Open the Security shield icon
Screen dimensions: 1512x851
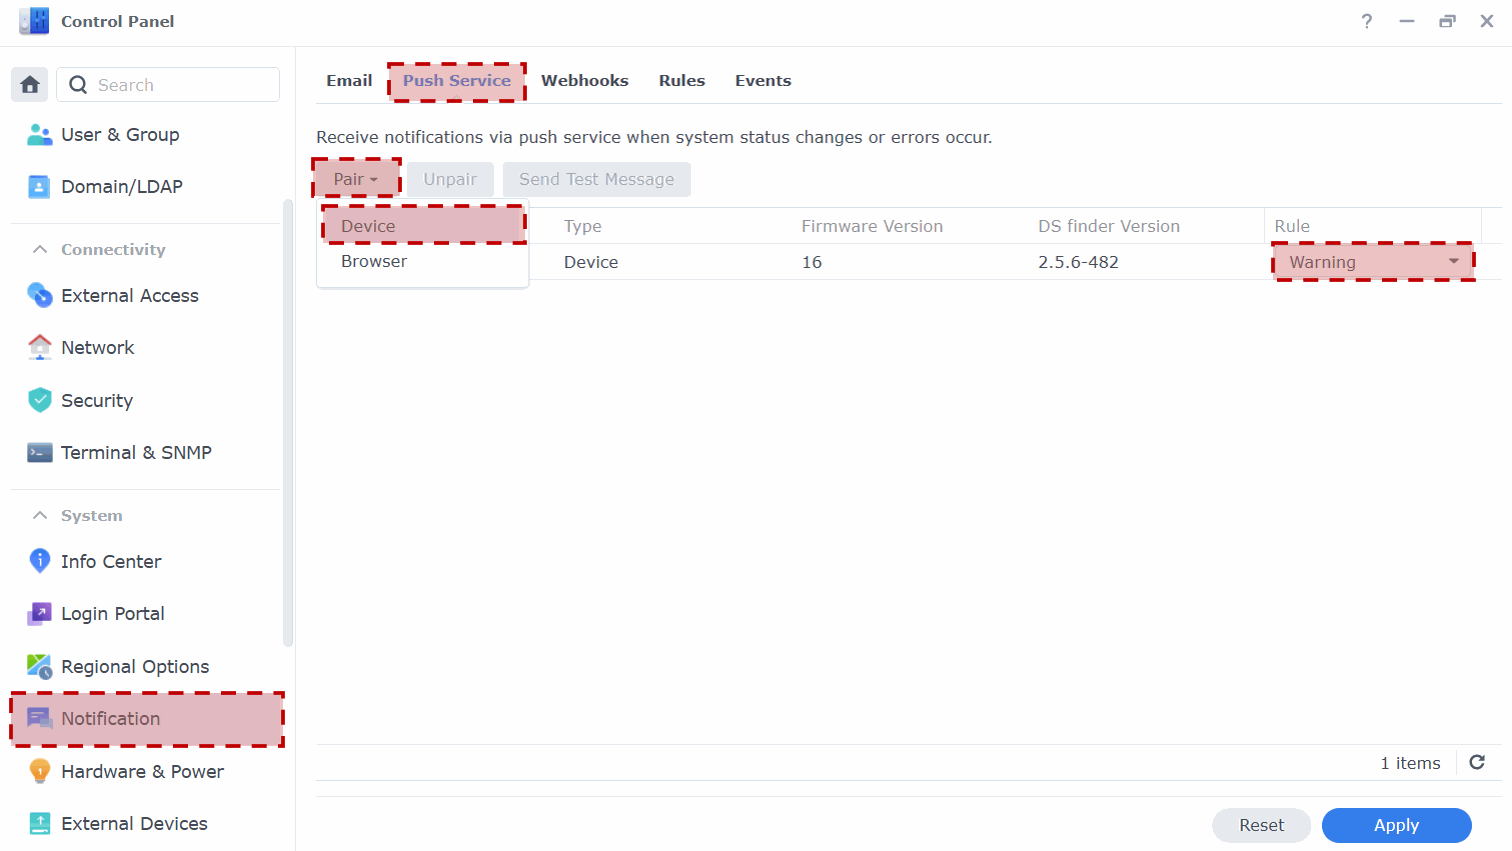tap(39, 400)
